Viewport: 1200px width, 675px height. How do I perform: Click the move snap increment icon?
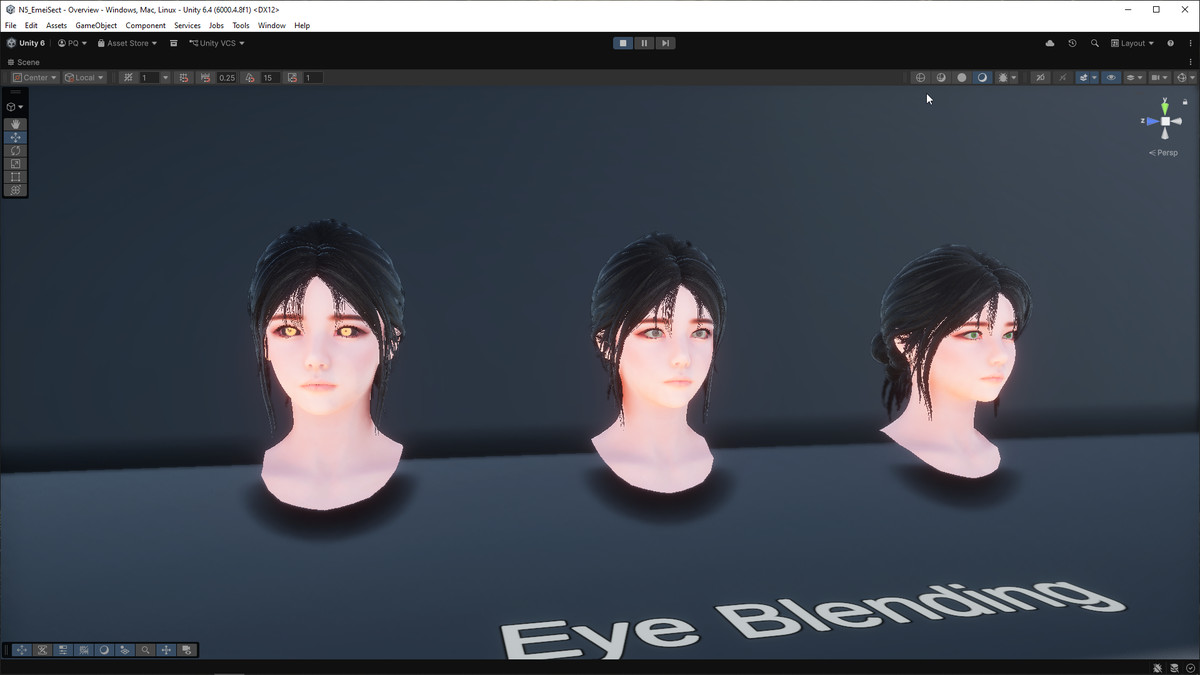pos(205,77)
